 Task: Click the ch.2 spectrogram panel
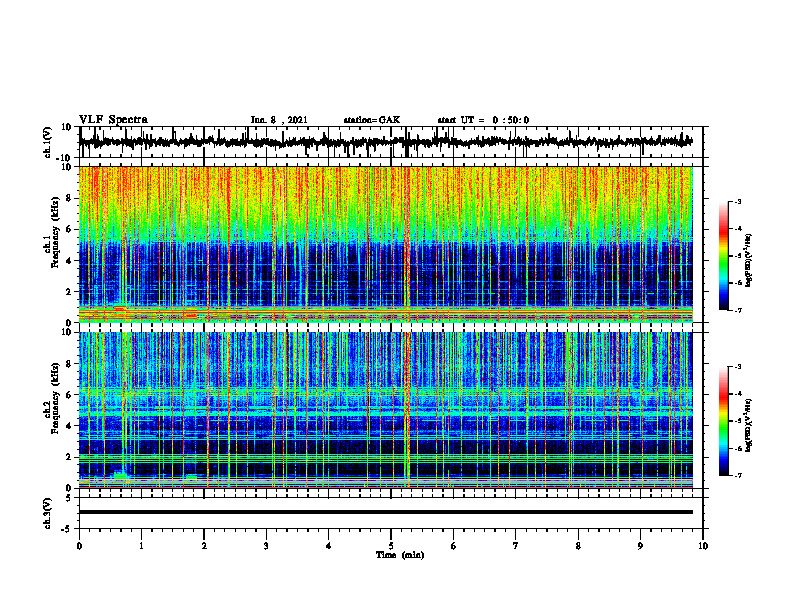[x=386, y=410]
